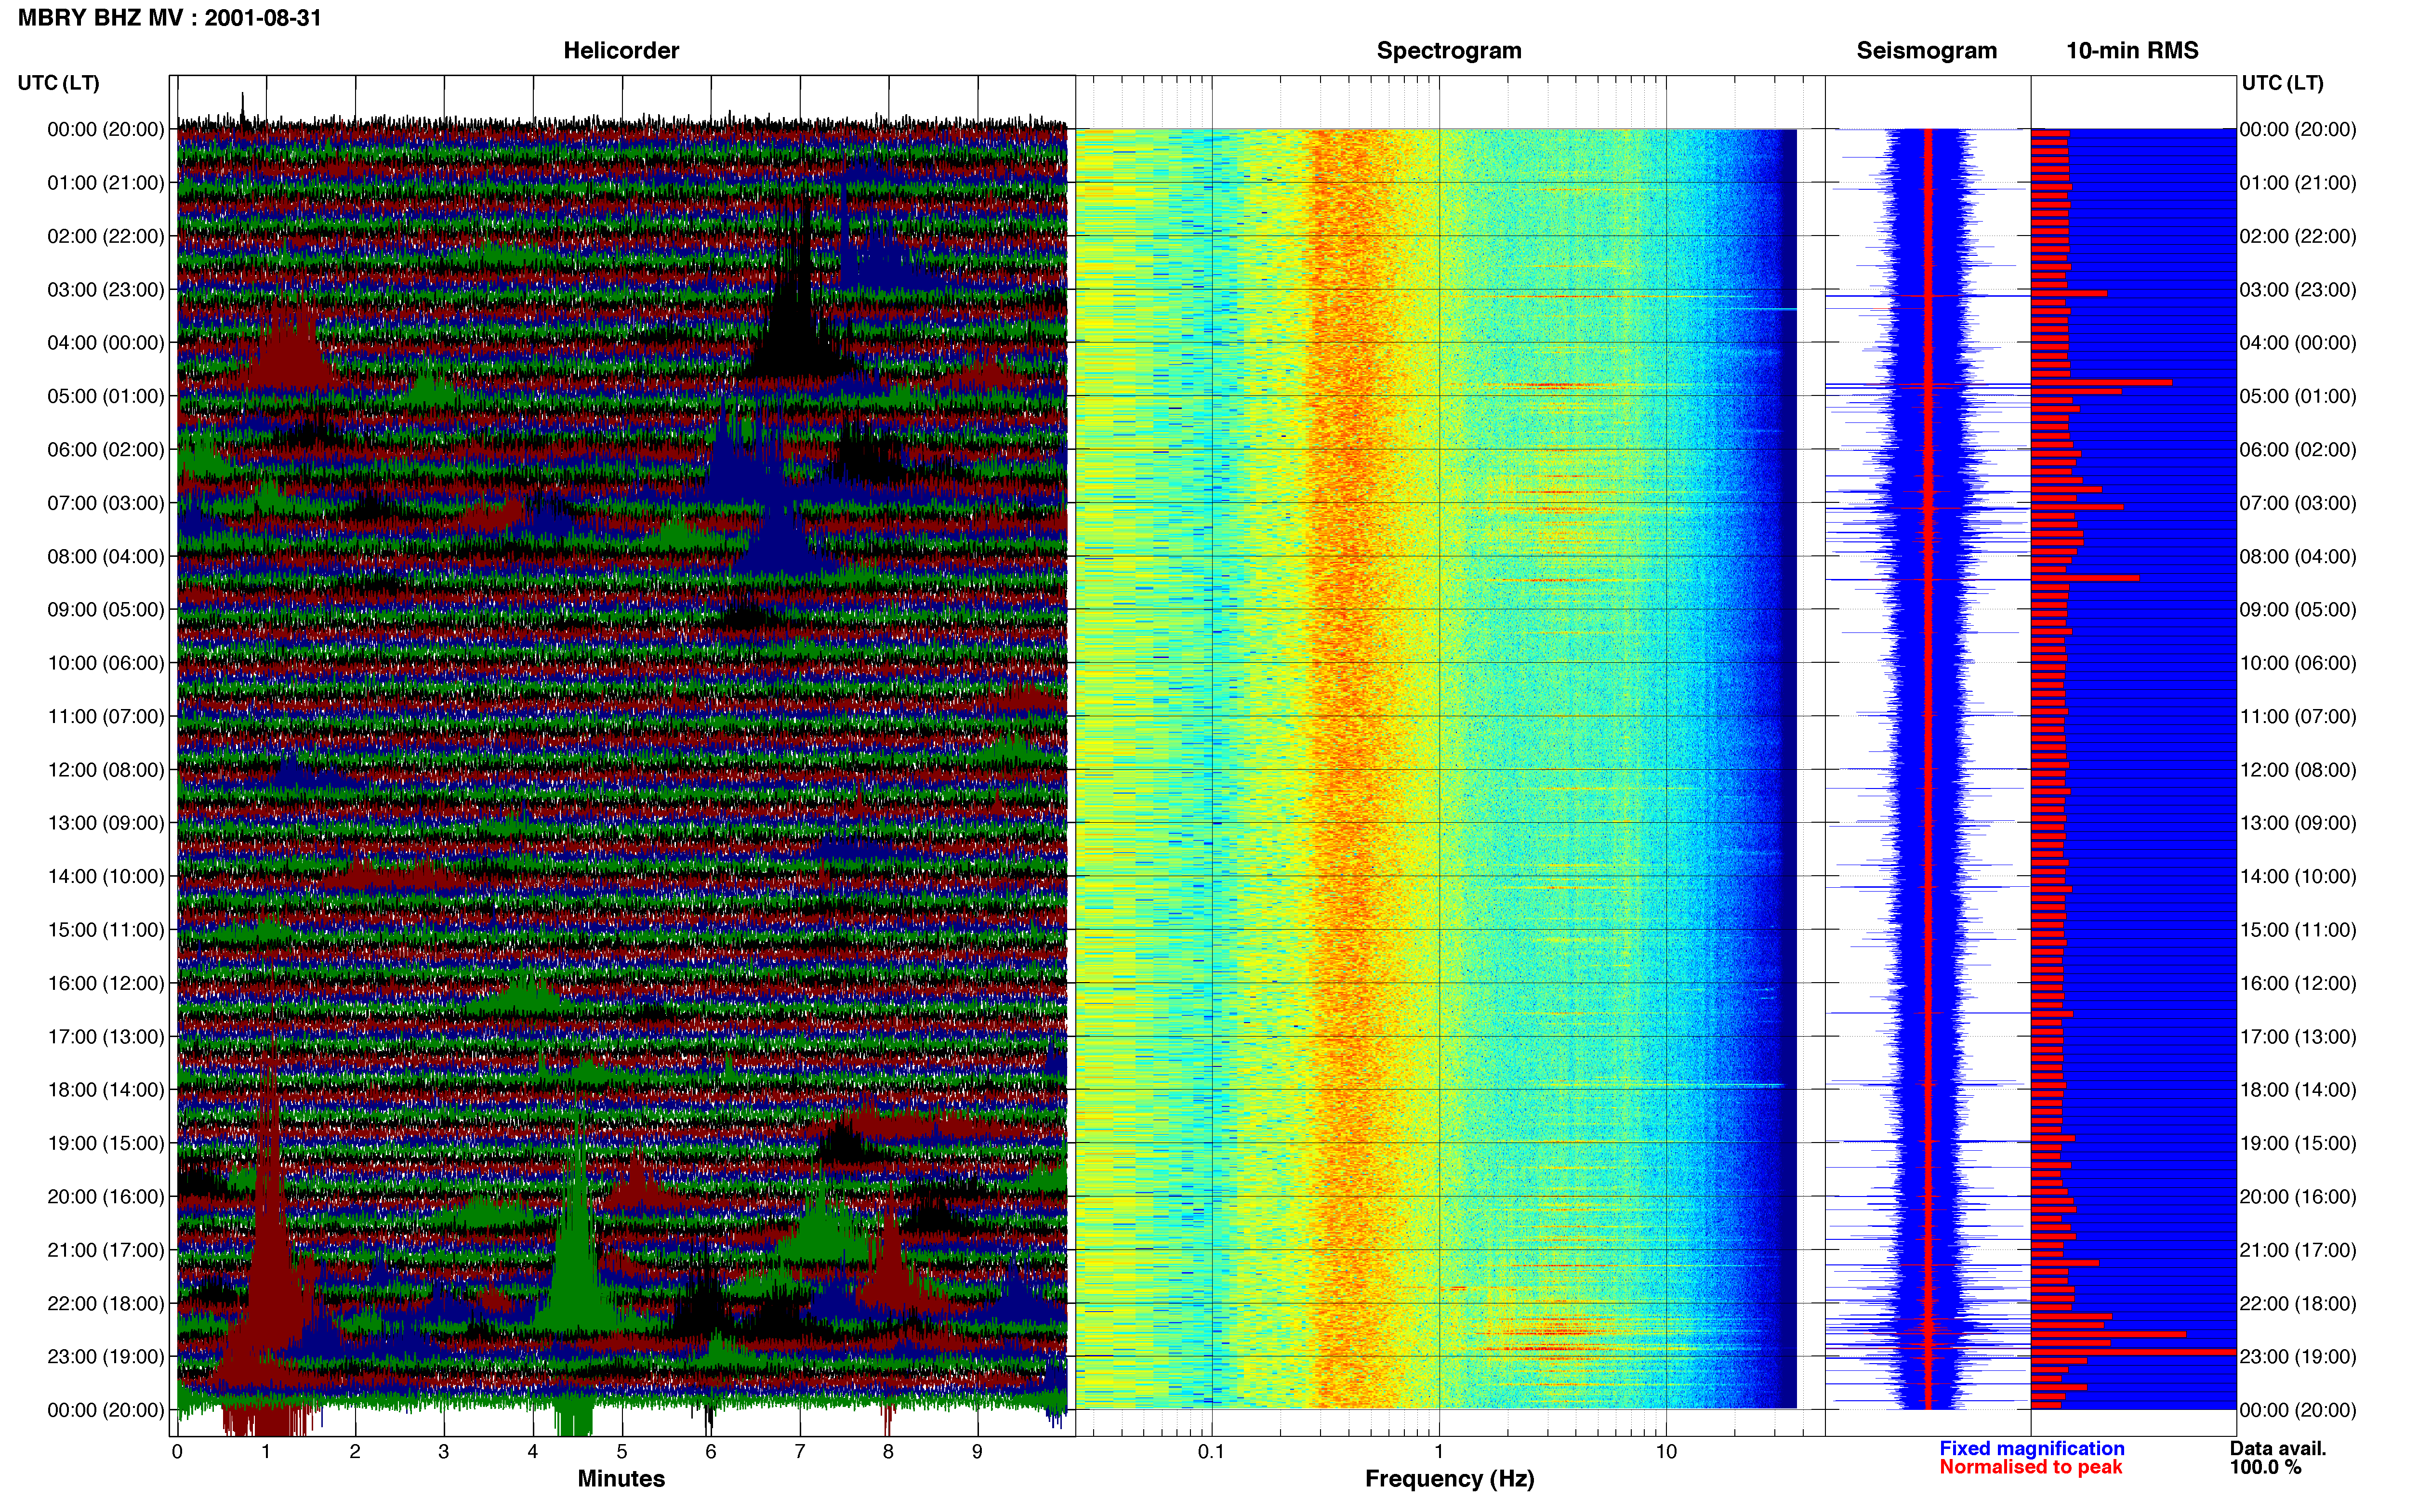This screenshot has height=1512, width=2418.
Task: Click the top 00:00 (20:00) label on the helicorder axis
Action: 106,129
